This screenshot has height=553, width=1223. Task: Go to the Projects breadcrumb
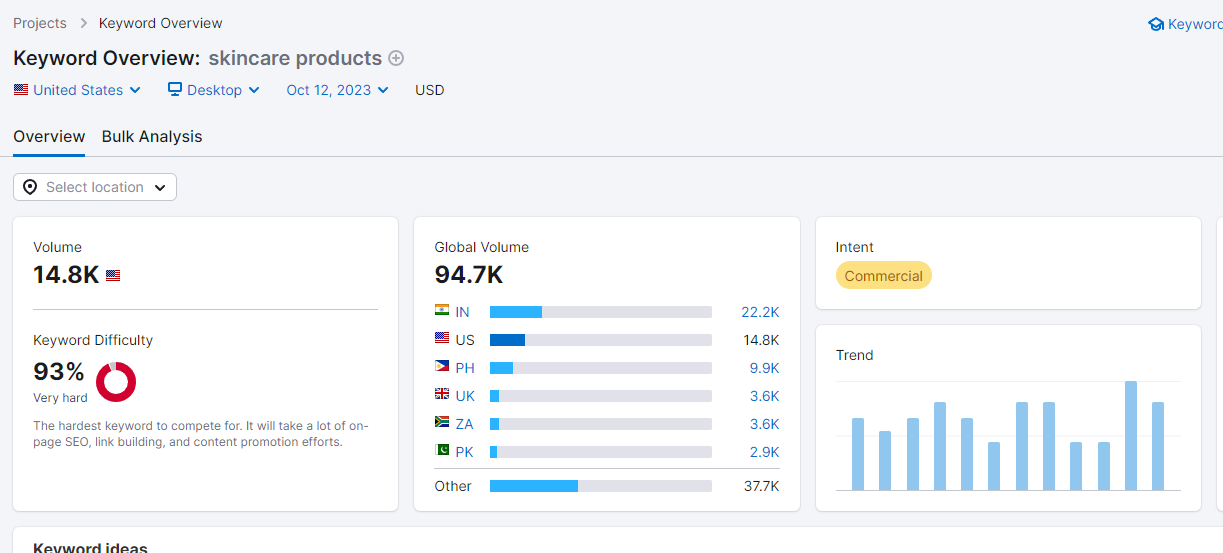tap(40, 23)
